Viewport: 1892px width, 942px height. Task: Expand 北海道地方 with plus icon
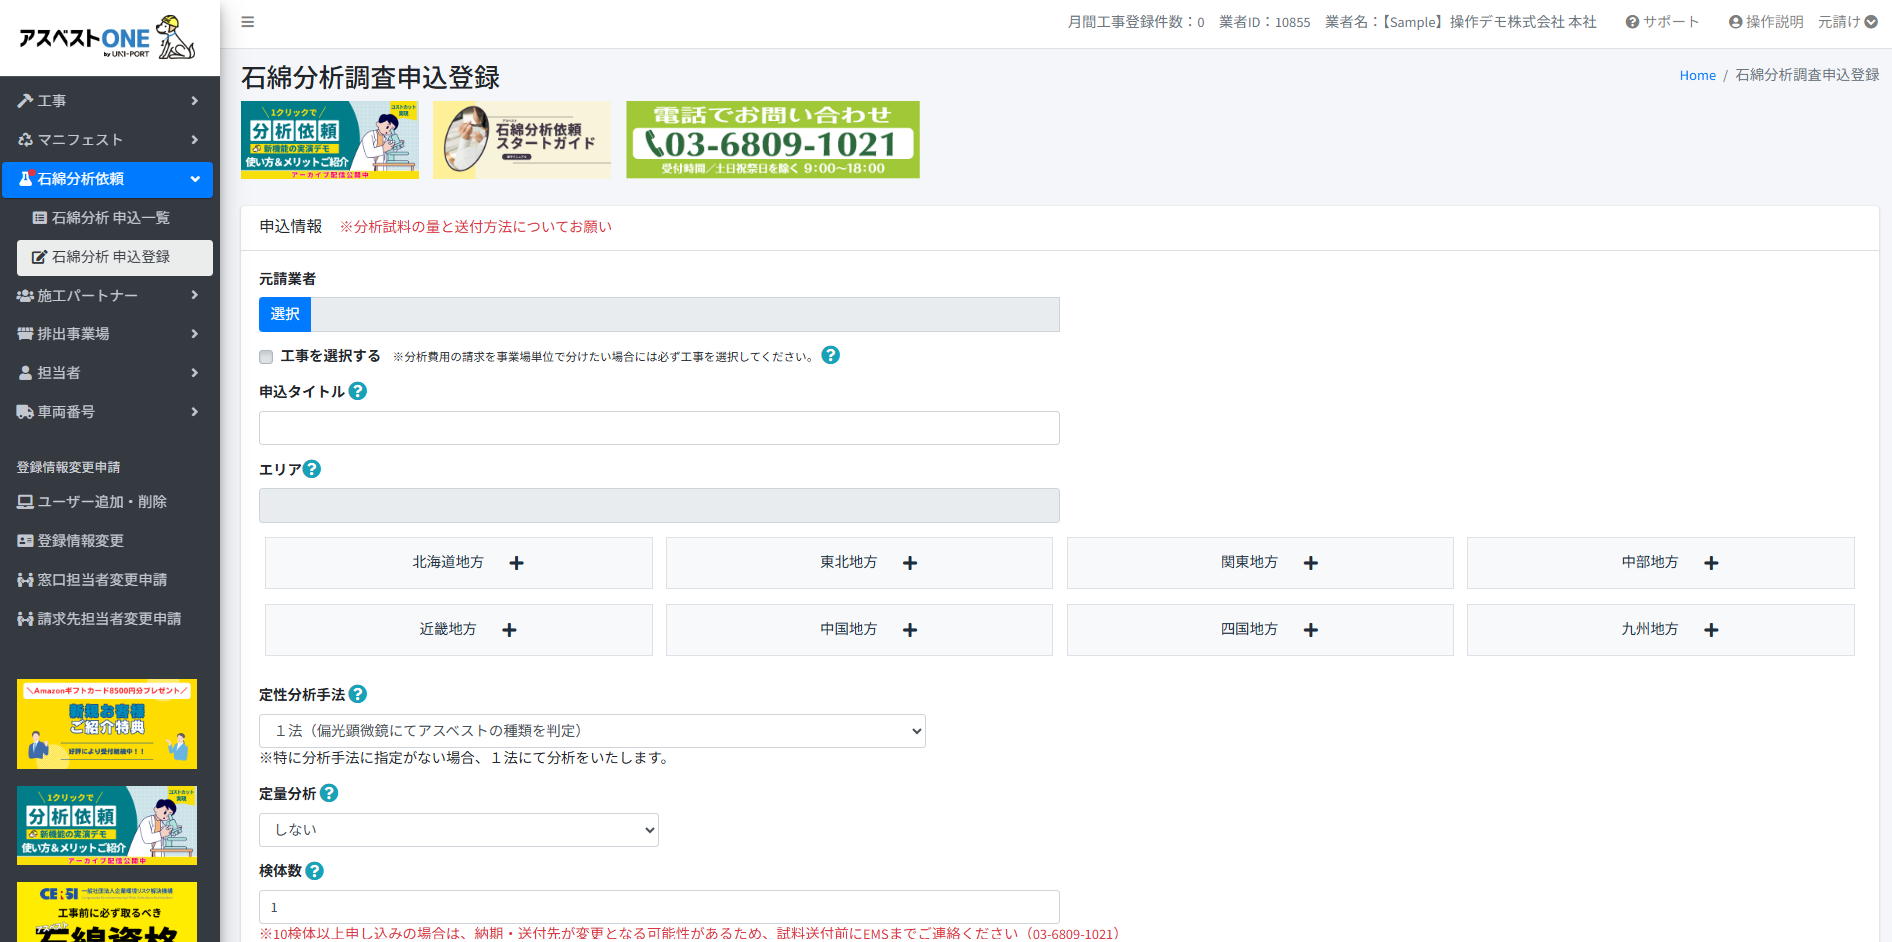(x=516, y=563)
